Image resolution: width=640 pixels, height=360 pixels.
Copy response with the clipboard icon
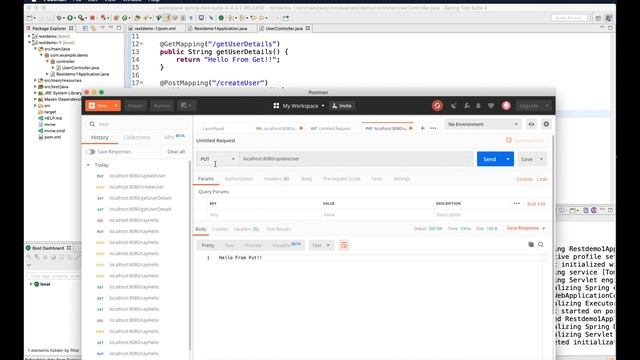pyautogui.click(x=531, y=244)
